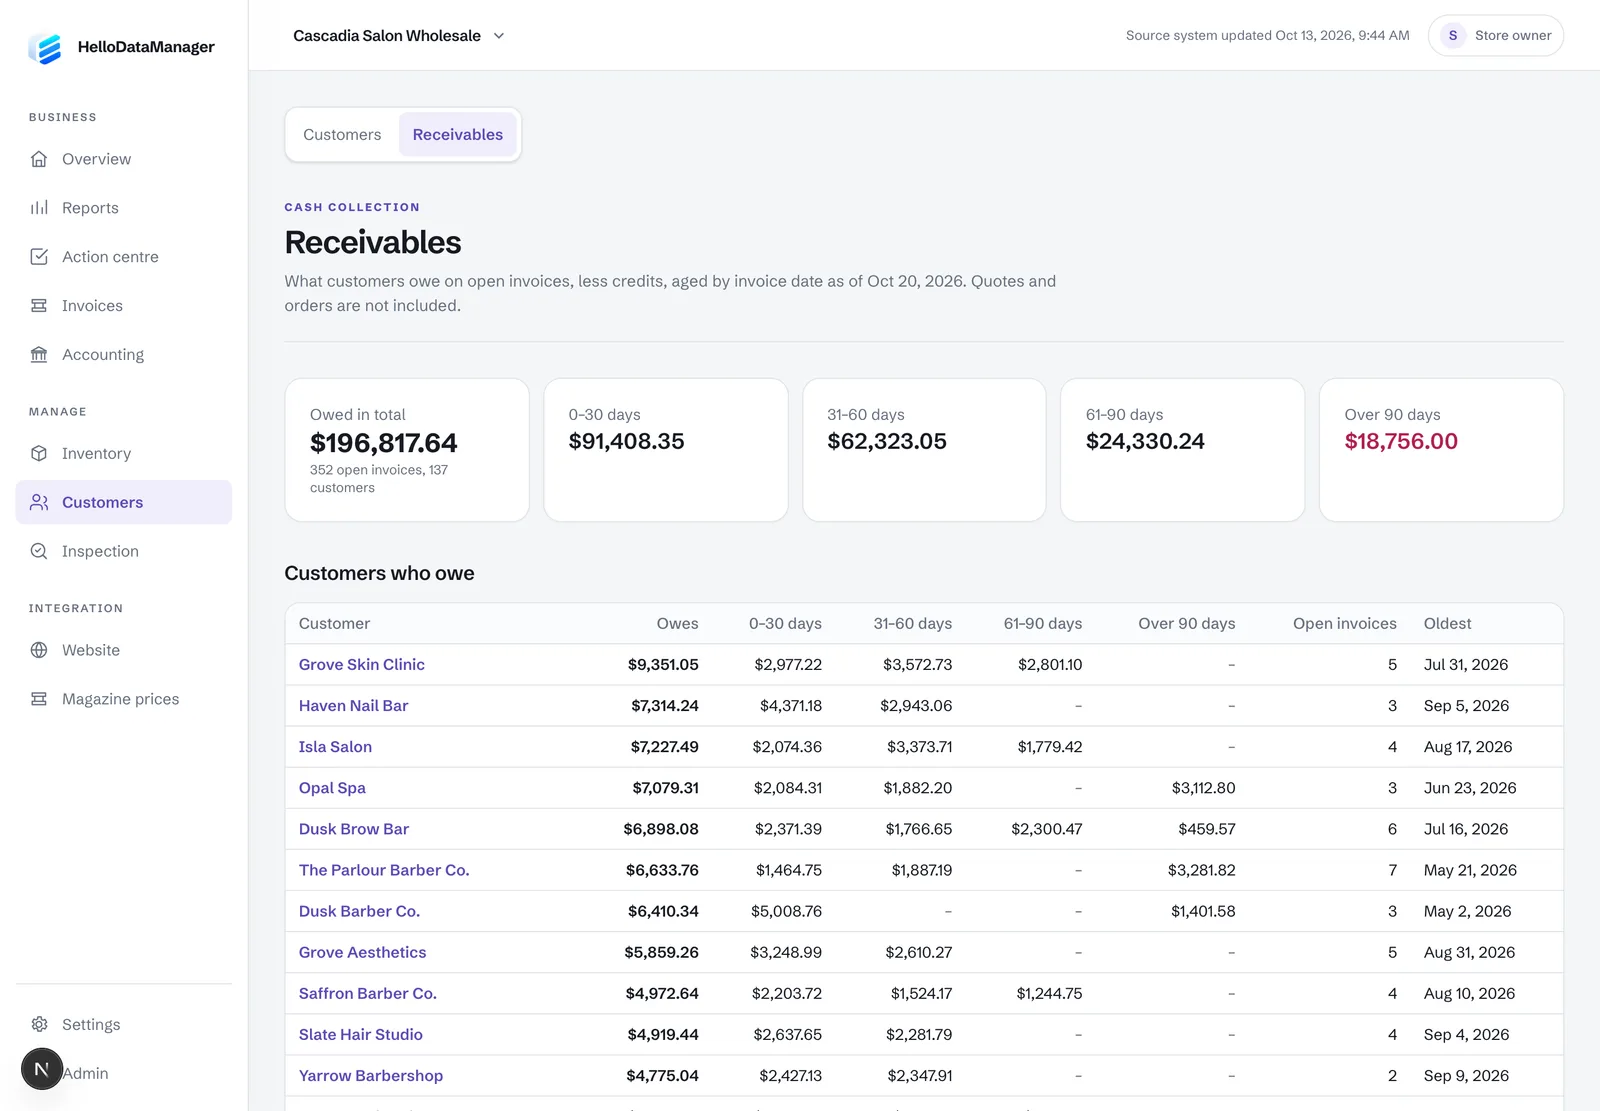The width and height of the screenshot is (1600, 1111).
Task: Open the Haven Nail Bar customer link
Action: tap(354, 706)
